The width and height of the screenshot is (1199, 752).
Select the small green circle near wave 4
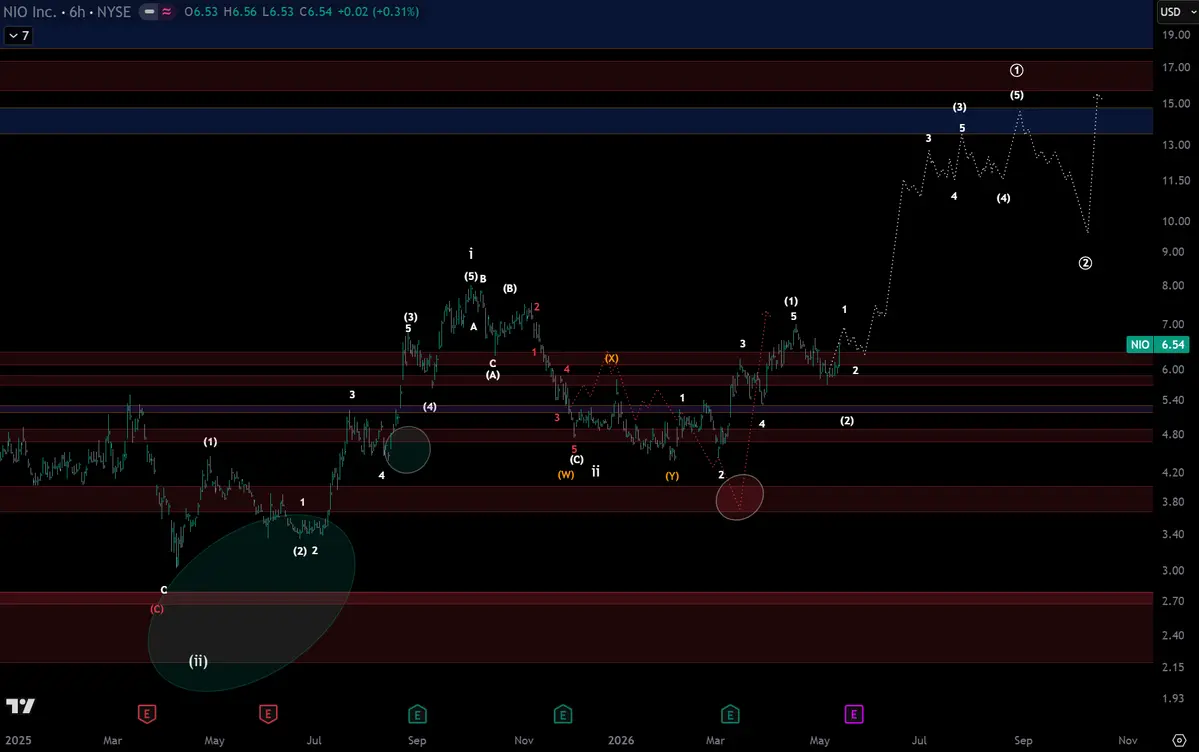pyautogui.click(x=408, y=449)
